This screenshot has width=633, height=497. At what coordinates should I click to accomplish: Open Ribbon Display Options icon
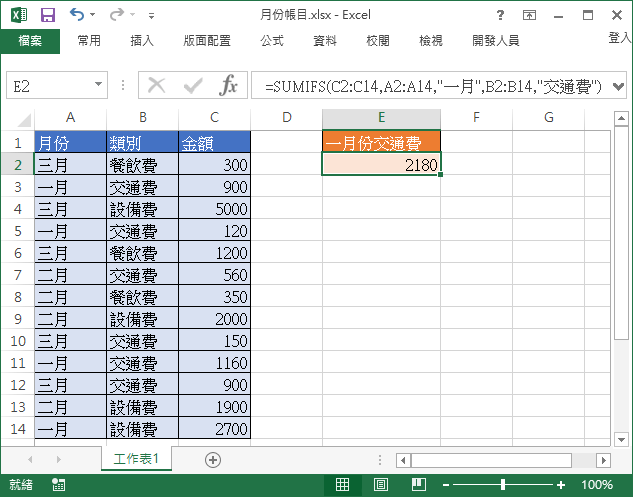coord(529,15)
